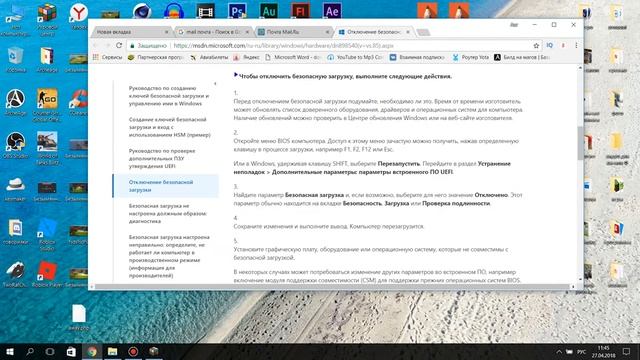Open the Партнерская программа bookmark
640x360 pixels.
pyautogui.click(x=156, y=57)
